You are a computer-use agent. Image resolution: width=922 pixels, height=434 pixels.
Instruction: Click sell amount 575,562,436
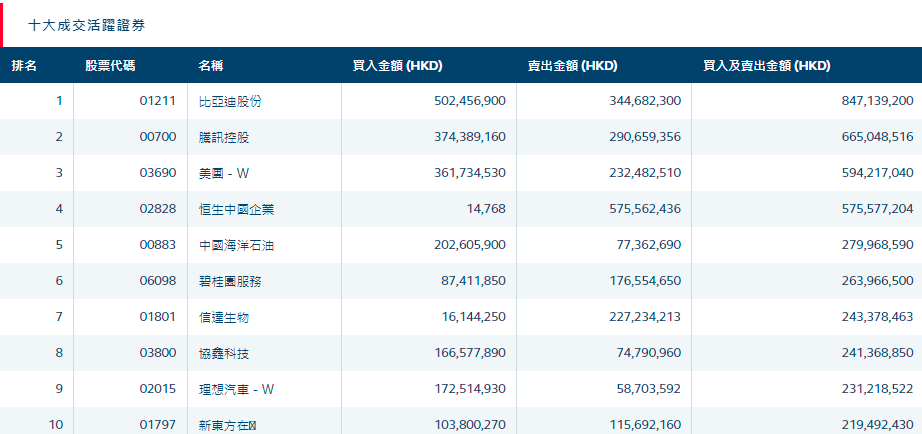point(645,209)
